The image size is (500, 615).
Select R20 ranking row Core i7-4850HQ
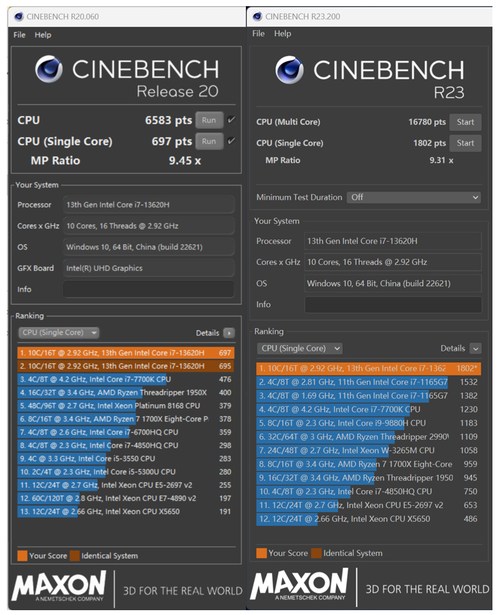click(x=126, y=446)
